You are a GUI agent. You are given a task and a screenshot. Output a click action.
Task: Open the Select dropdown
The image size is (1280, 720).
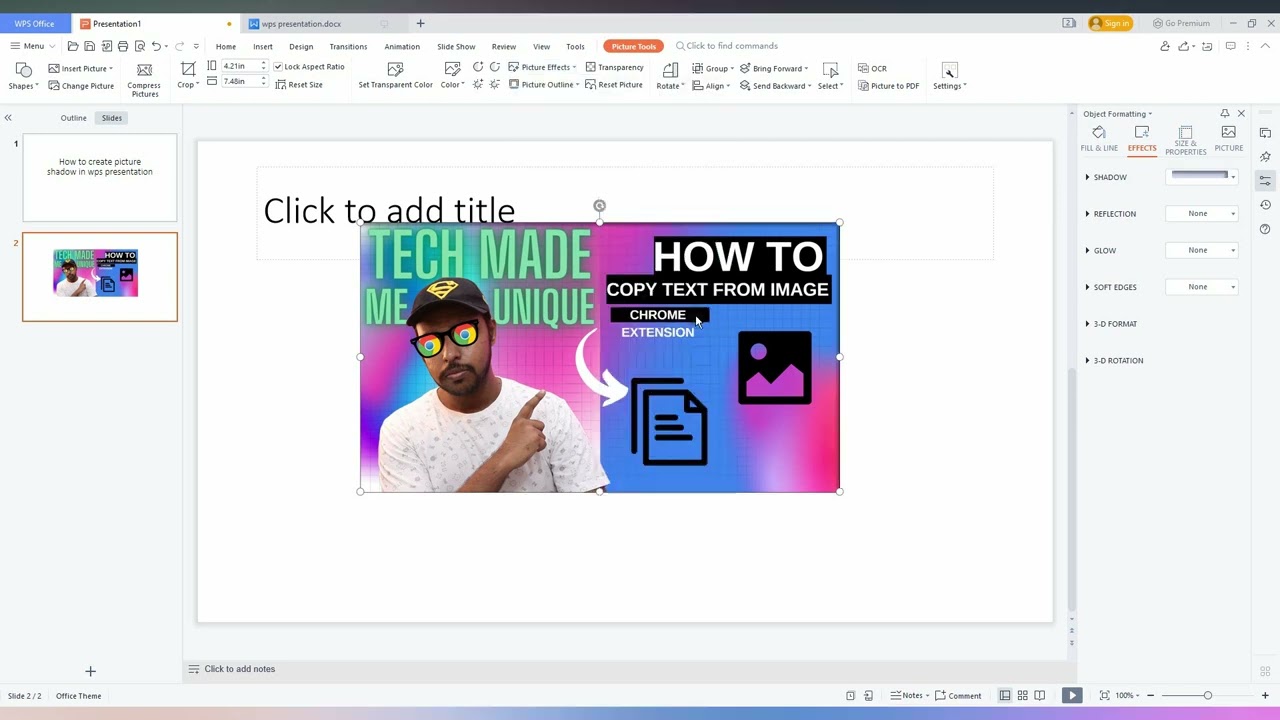830,76
